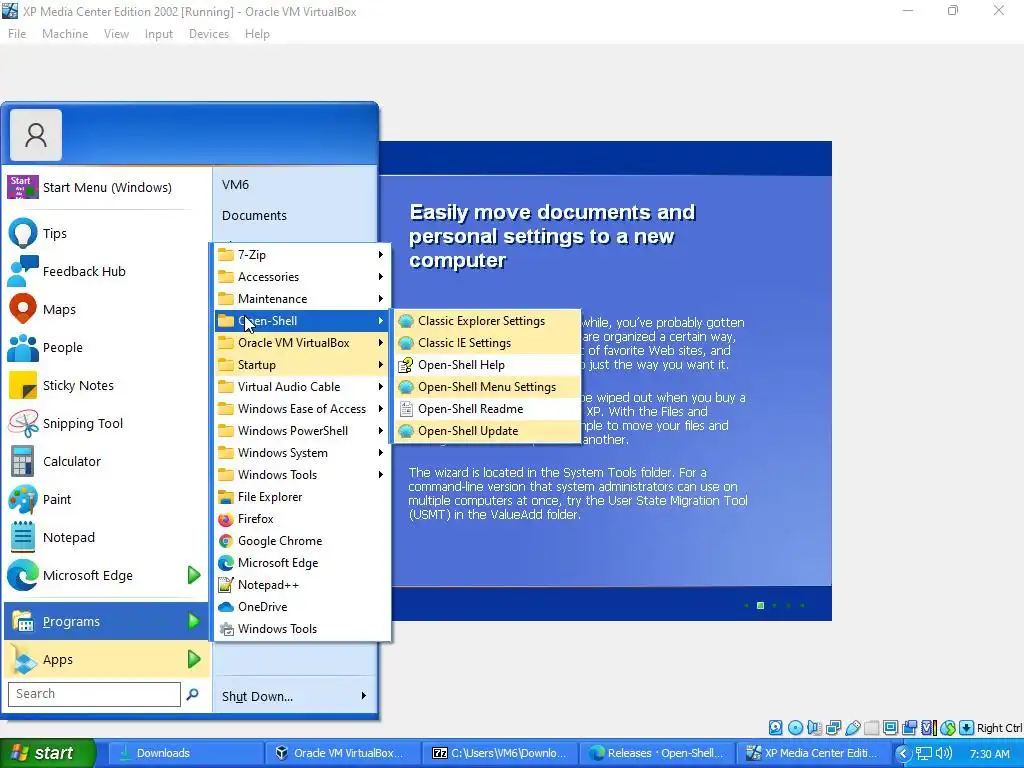Open VirtualBox View menu
The image size is (1024, 768).
[116, 34]
